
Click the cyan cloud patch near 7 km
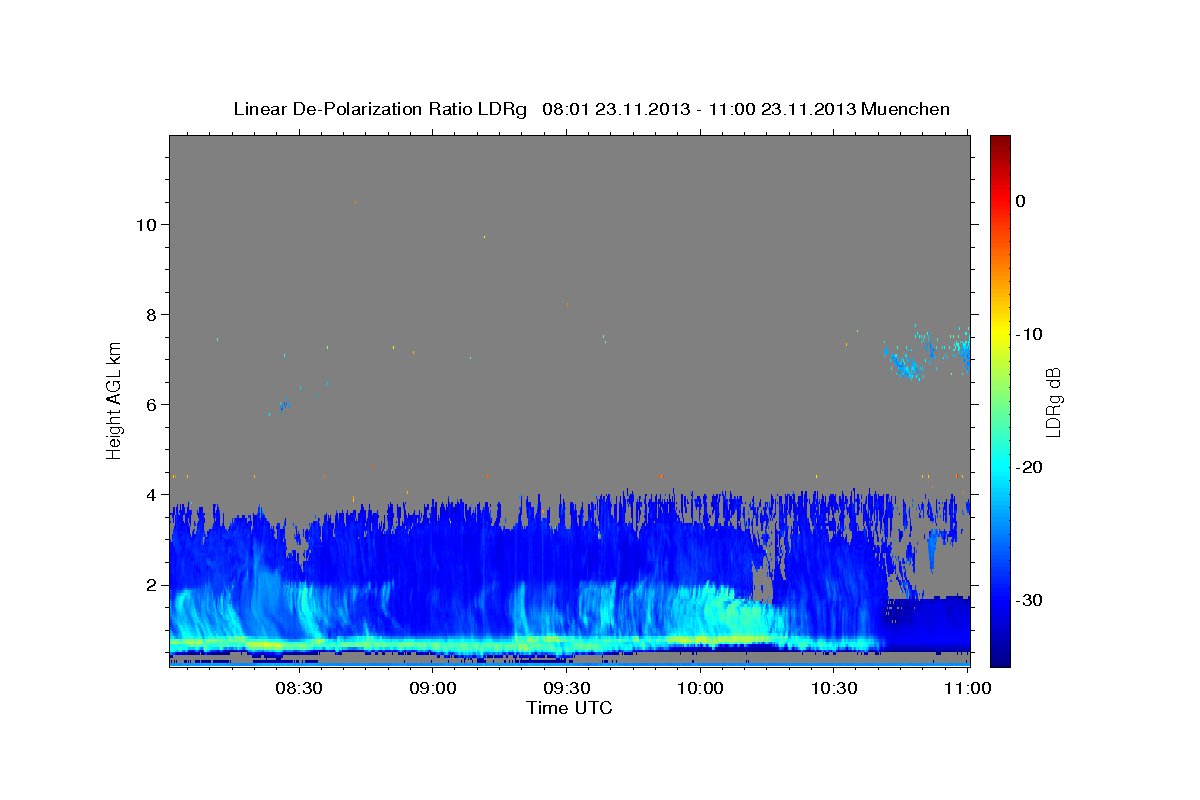click(906, 365)
